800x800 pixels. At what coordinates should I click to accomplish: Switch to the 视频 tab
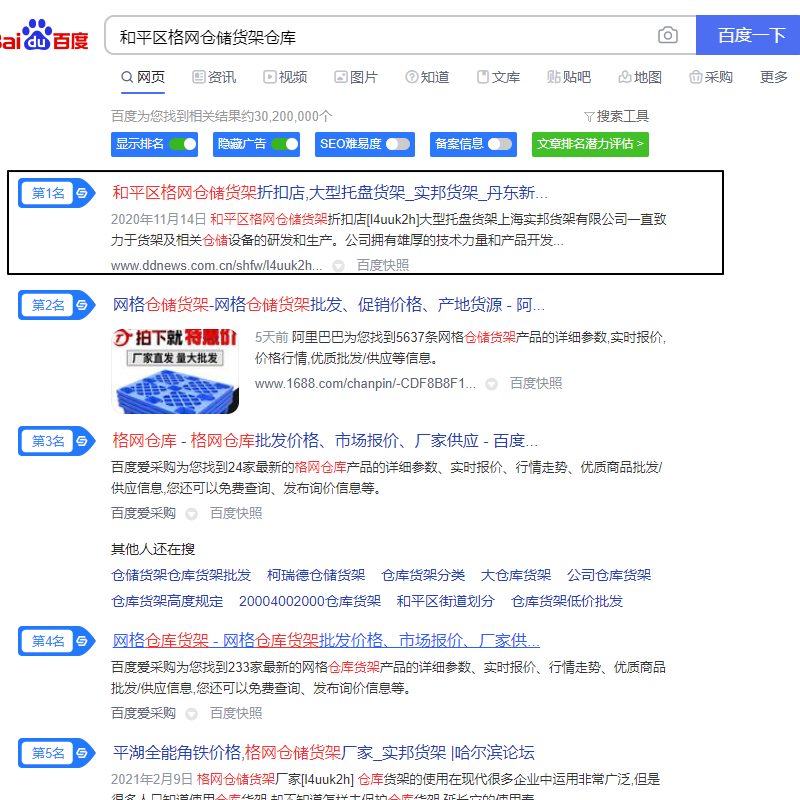pos(285,77)
